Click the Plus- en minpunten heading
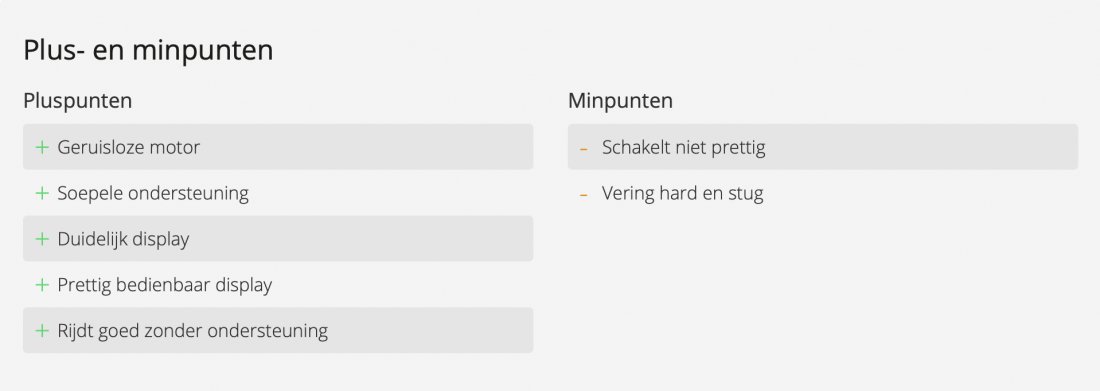Screen dimensions: 1100x391 coord(148,51)
